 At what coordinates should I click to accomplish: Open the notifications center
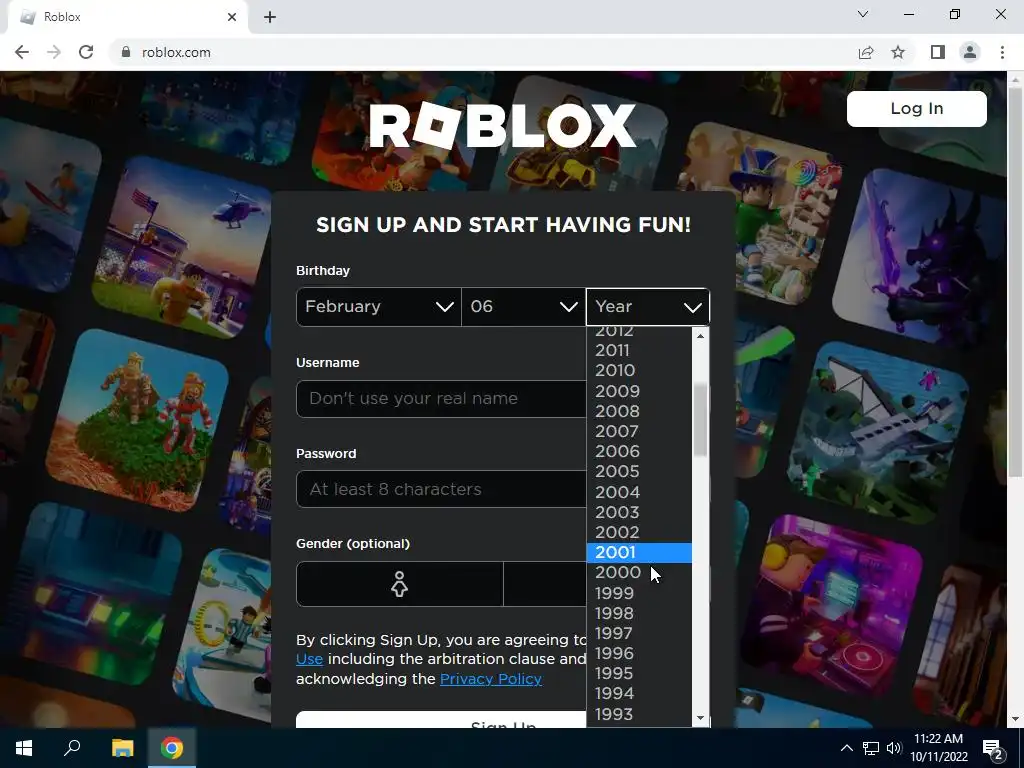click(993, 748)
